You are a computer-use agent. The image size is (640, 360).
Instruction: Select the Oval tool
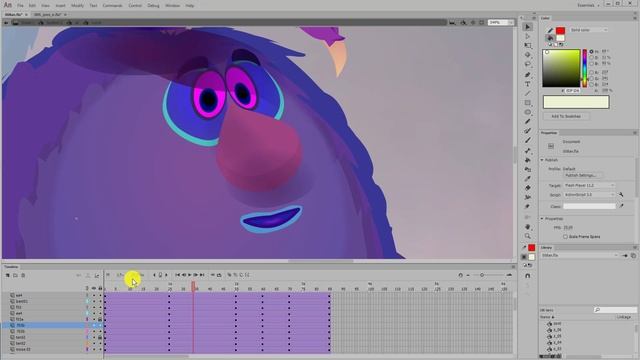coord(527,112)
